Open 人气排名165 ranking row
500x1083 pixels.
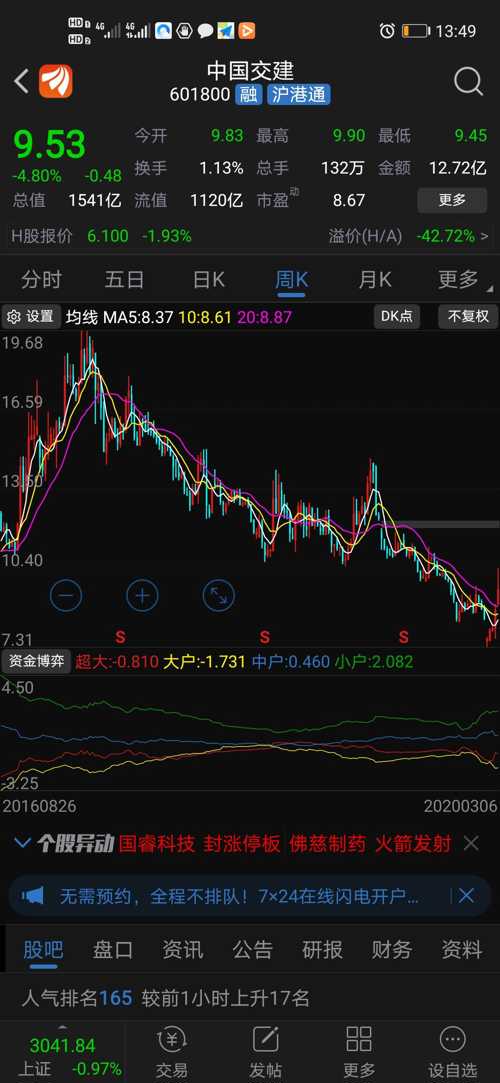coord(250,998)
